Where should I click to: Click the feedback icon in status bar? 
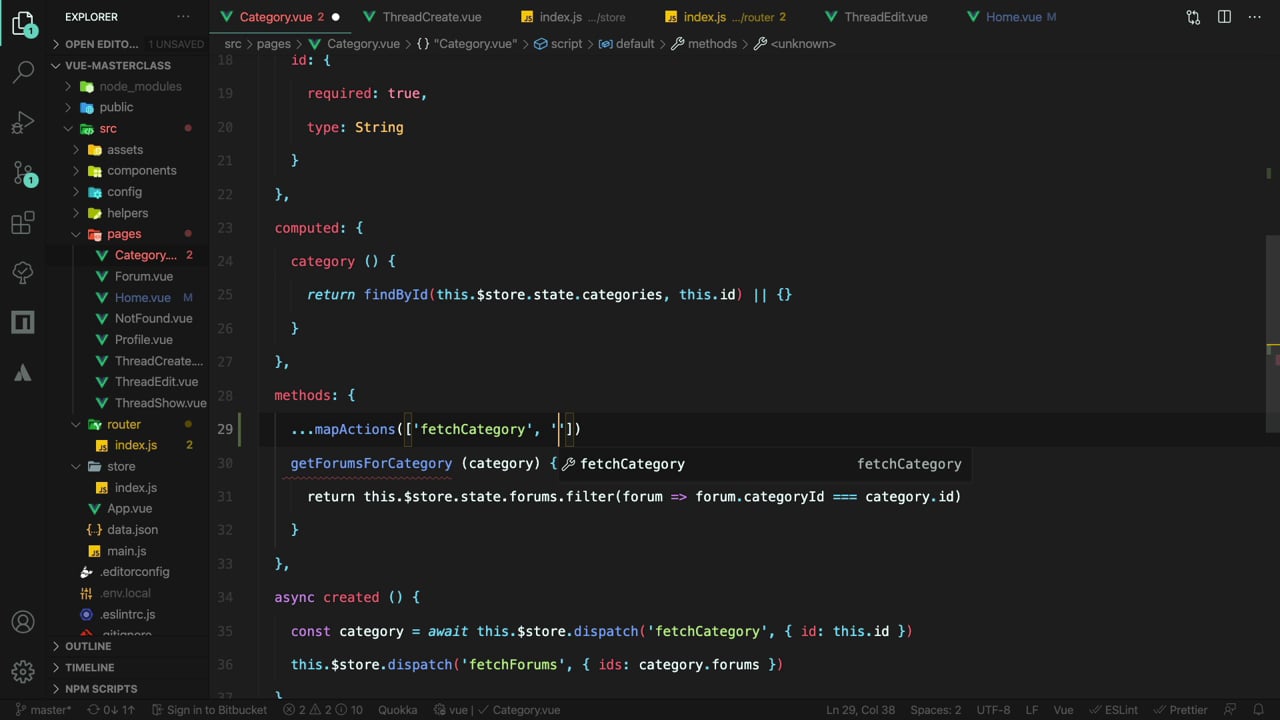(x=1232, y=710)
